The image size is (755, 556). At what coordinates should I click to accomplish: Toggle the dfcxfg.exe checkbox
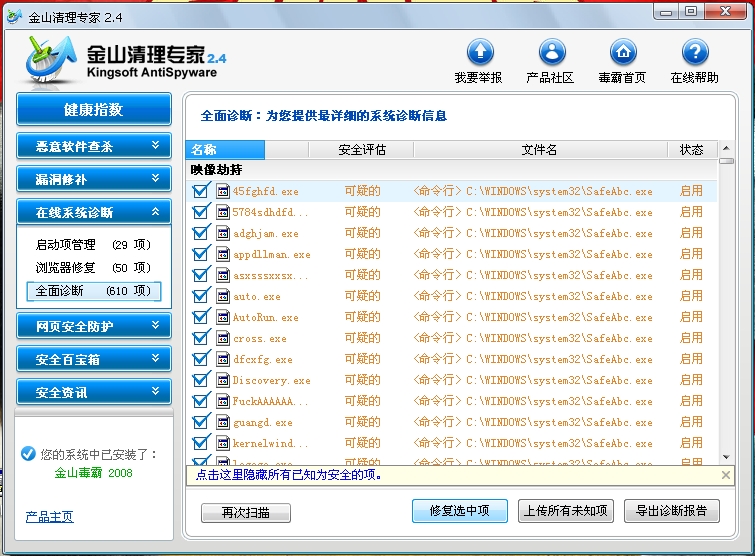pyautogui.click(x=200, y=359)
